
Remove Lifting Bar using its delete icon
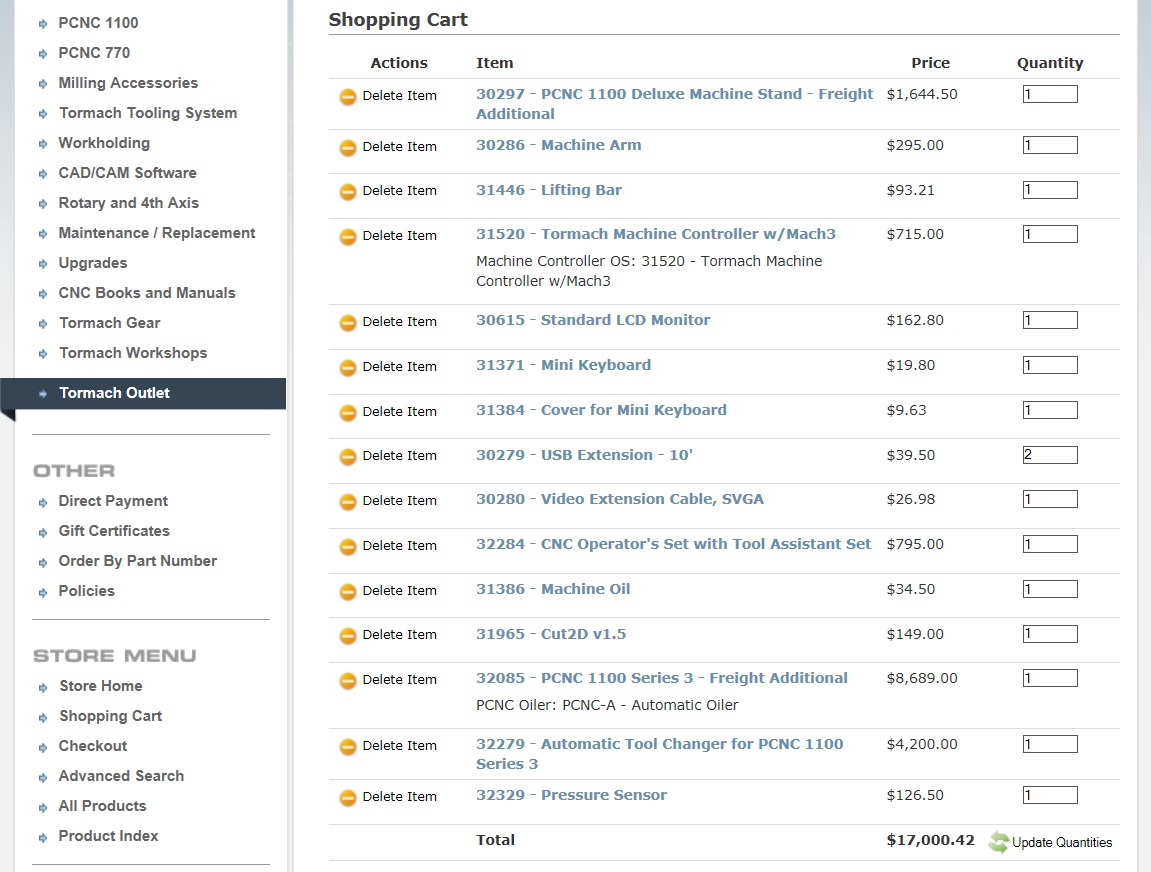click(348, 192)
